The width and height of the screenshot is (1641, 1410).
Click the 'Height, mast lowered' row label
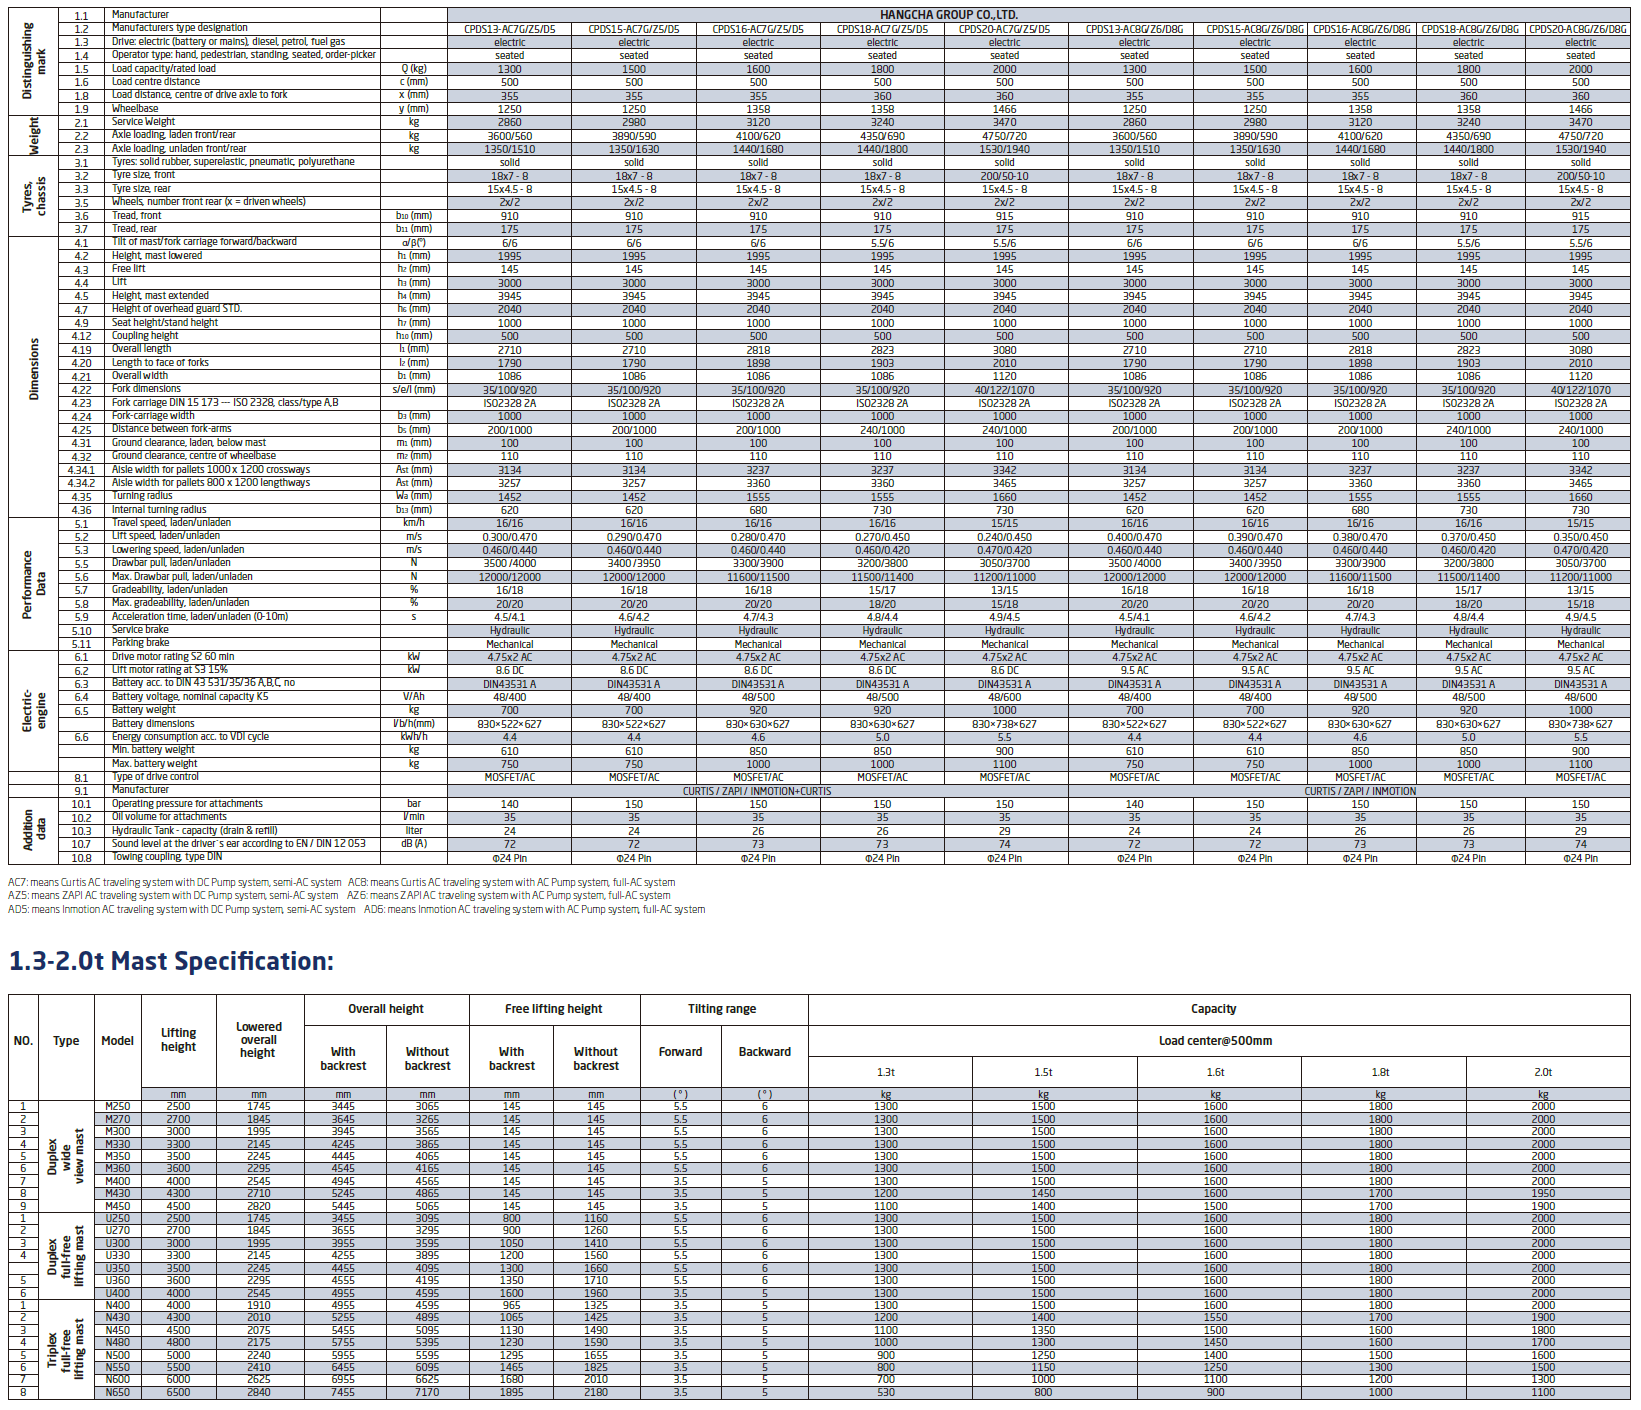[157, 256]
